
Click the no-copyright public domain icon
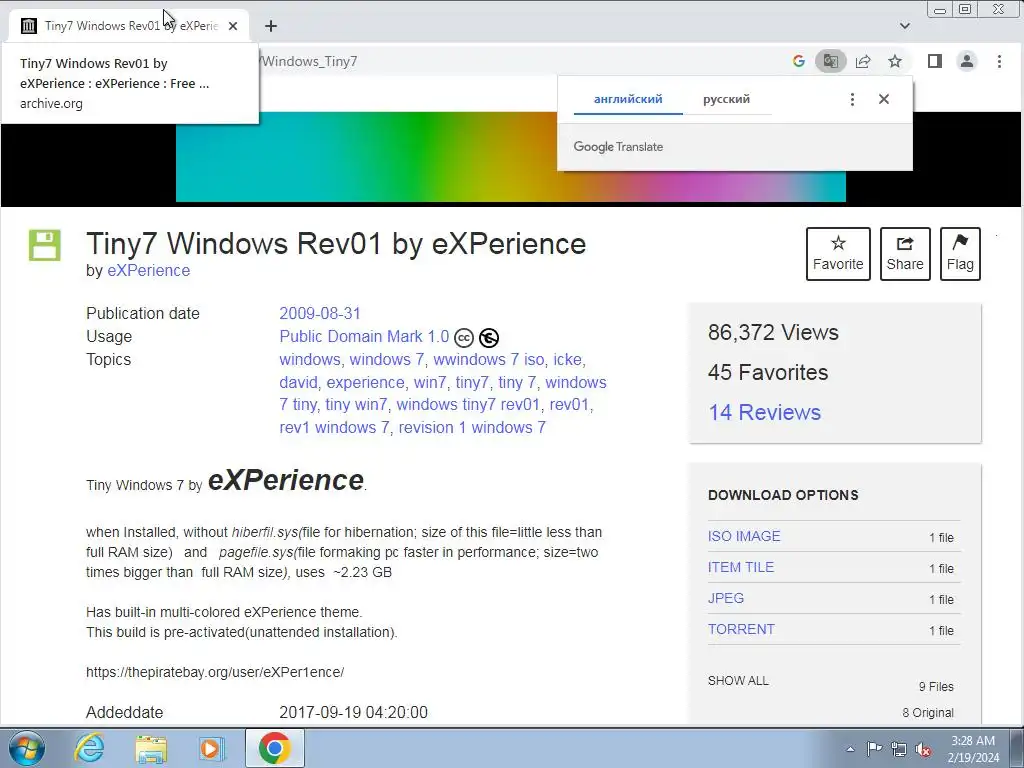coord(488,338)
